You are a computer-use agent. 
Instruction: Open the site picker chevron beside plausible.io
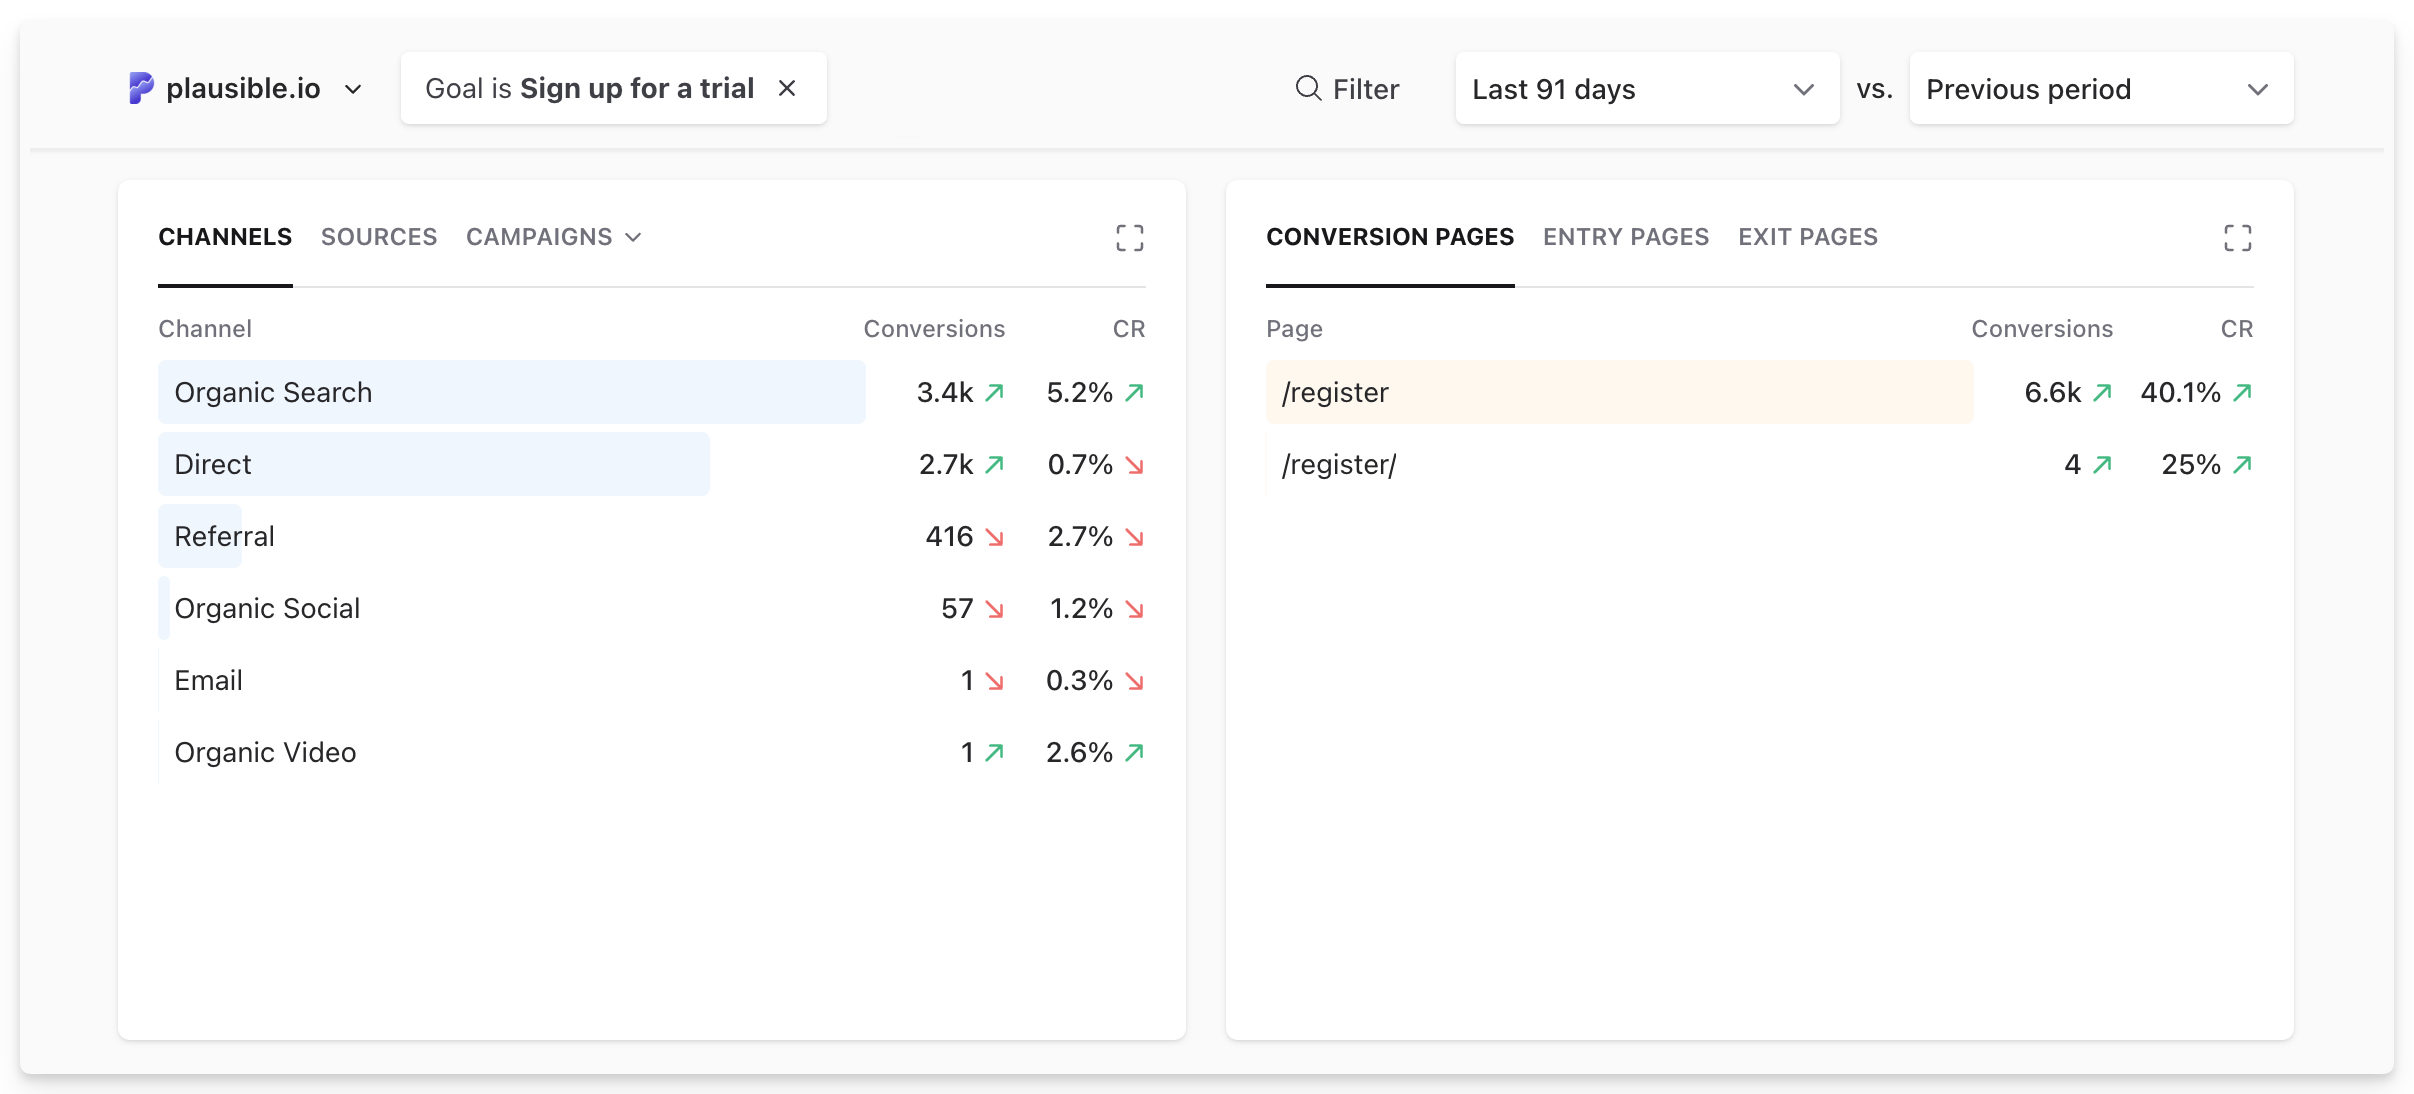tap(354, 90)
